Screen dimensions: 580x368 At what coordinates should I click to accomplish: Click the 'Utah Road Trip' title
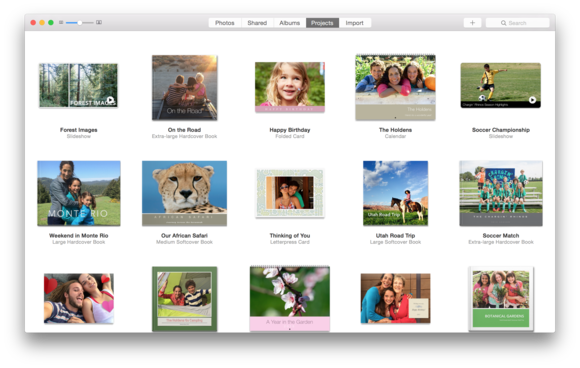coord(395,236)
